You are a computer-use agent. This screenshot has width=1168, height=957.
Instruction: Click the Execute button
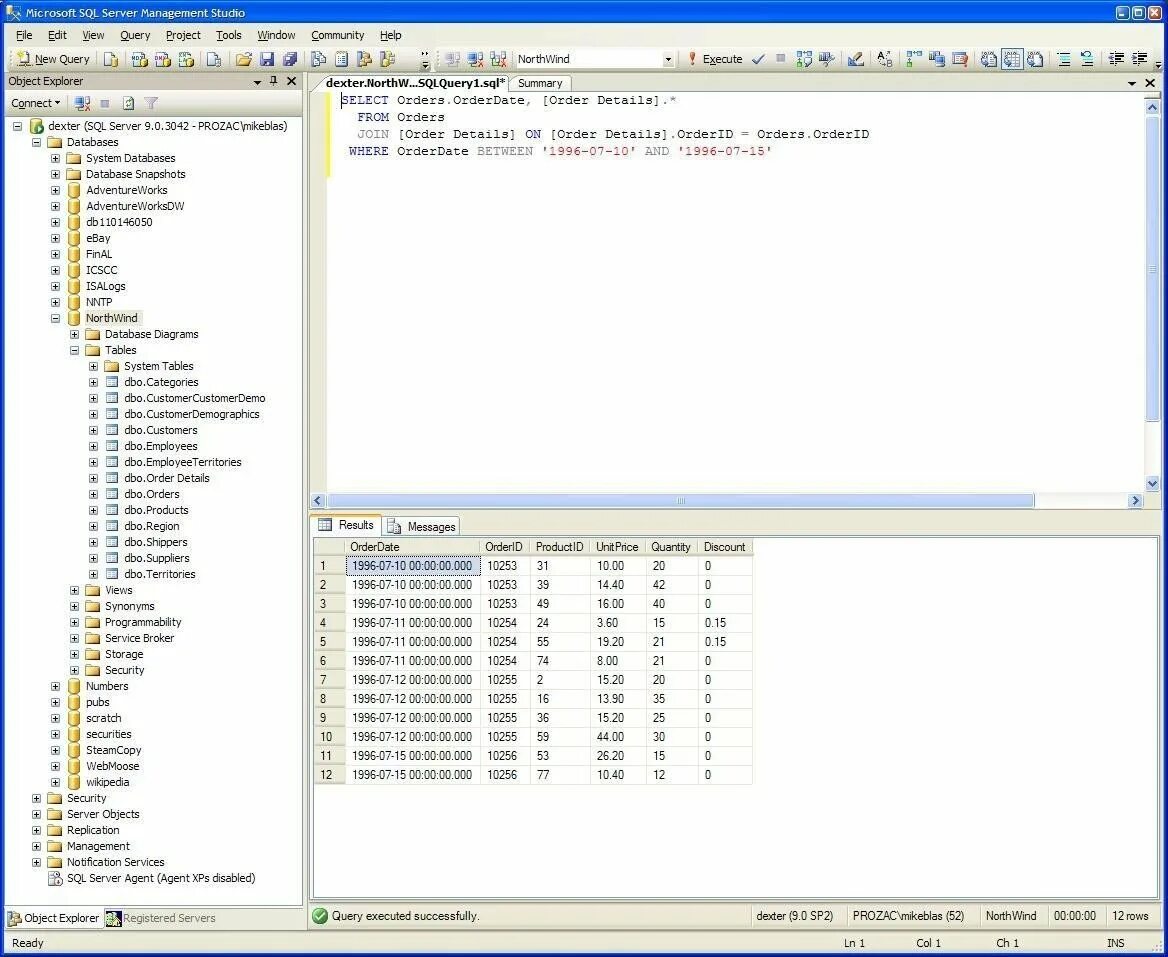pos(714,59)
